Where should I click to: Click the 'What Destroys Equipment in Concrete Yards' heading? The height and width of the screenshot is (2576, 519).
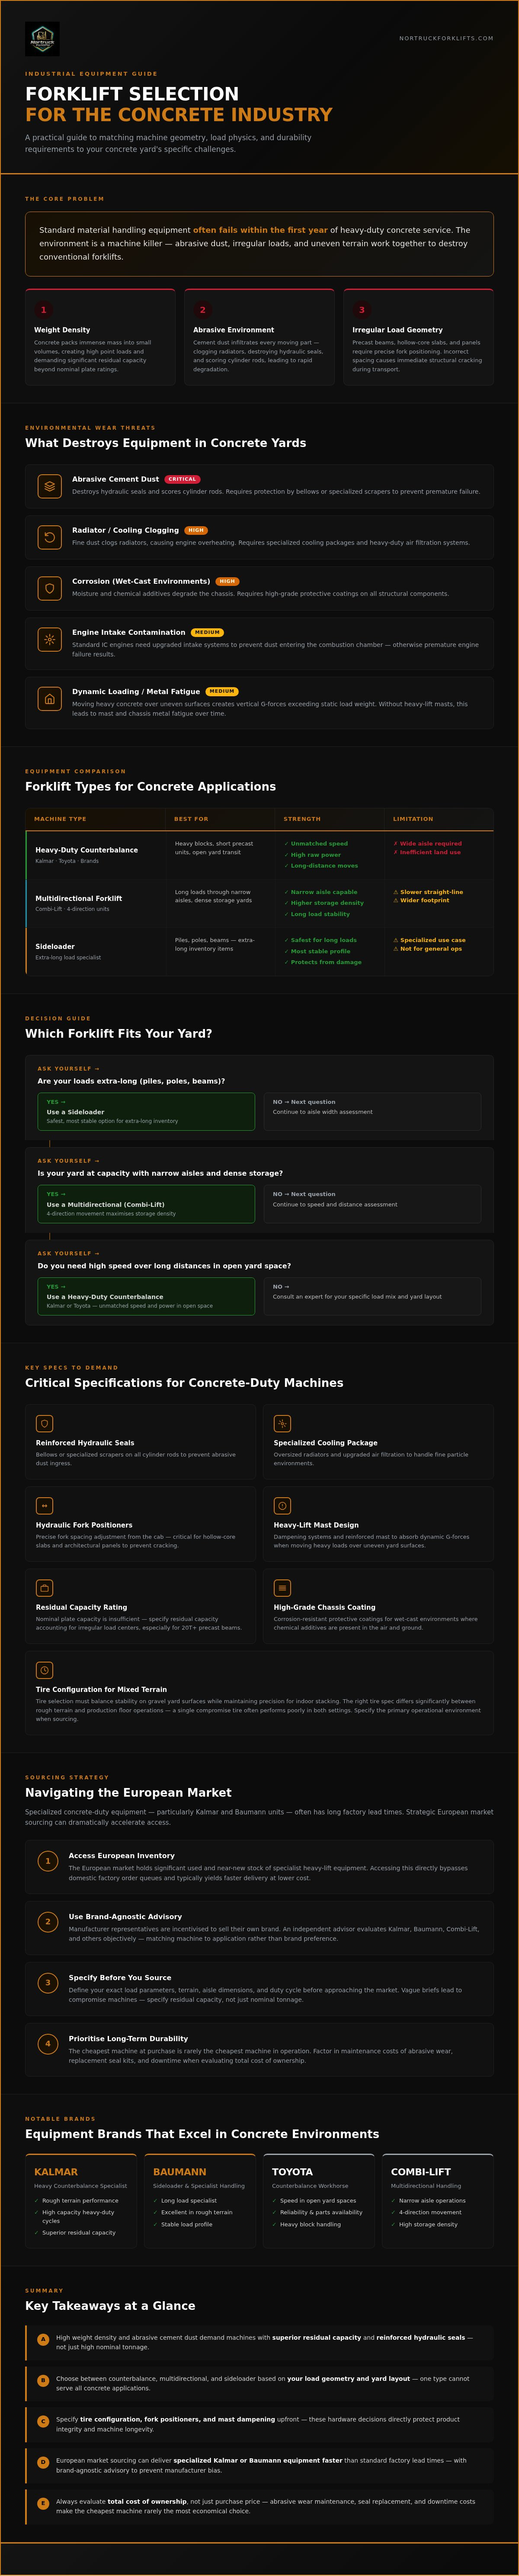coord(166,443)
